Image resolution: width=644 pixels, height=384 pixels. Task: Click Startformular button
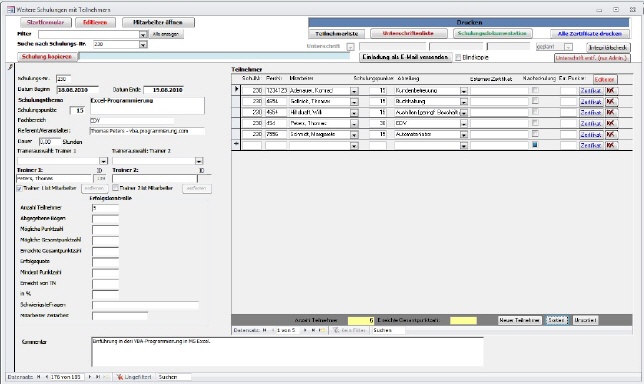[x=46, y=23]
